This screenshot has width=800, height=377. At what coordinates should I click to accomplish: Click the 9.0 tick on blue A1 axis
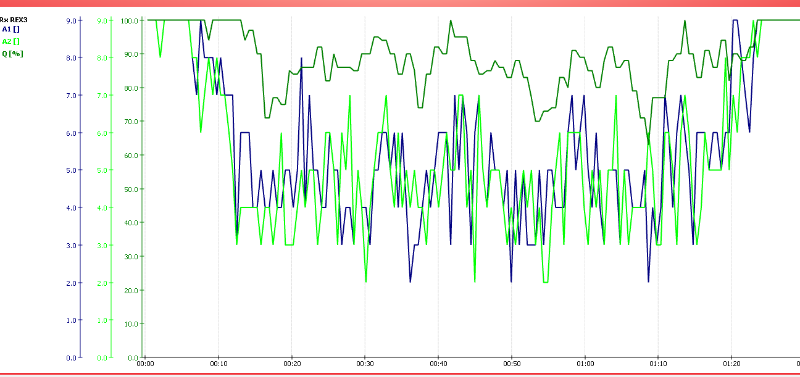(x=71, y=20)
